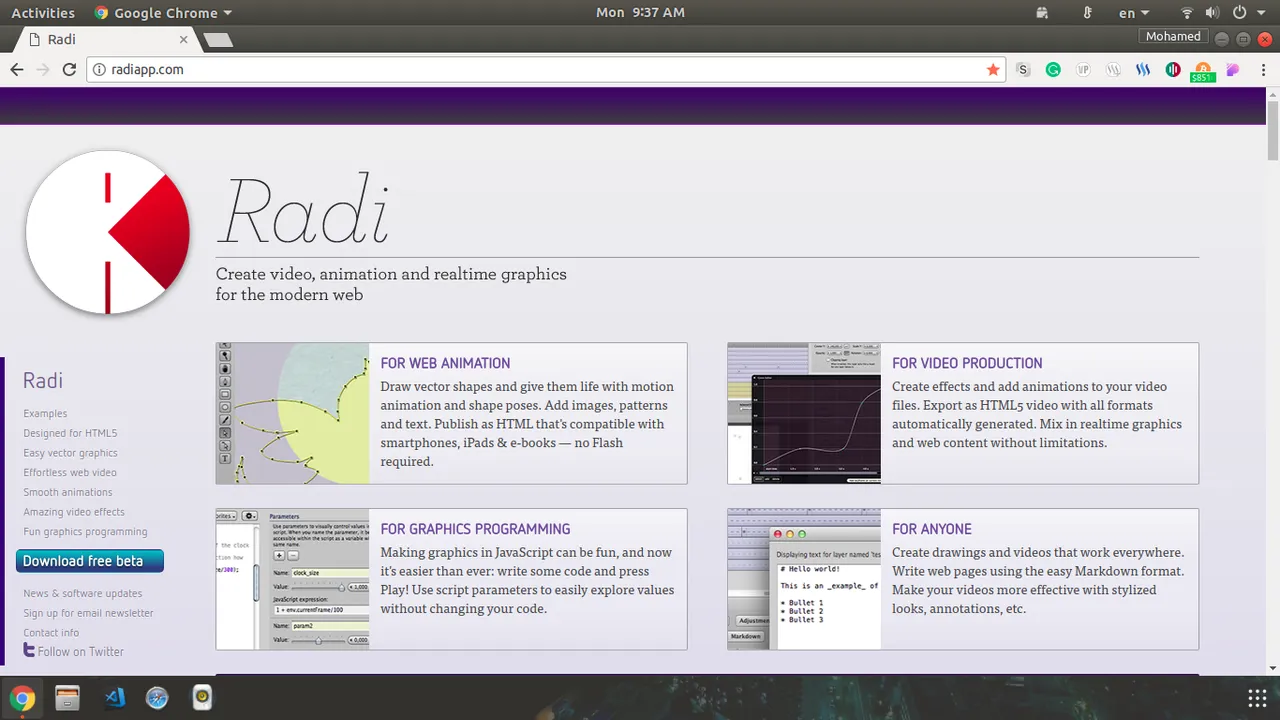Click the For Anyone thumbnail
Viewport: 1280px width, 720px height.
click(x=804, y=579)
